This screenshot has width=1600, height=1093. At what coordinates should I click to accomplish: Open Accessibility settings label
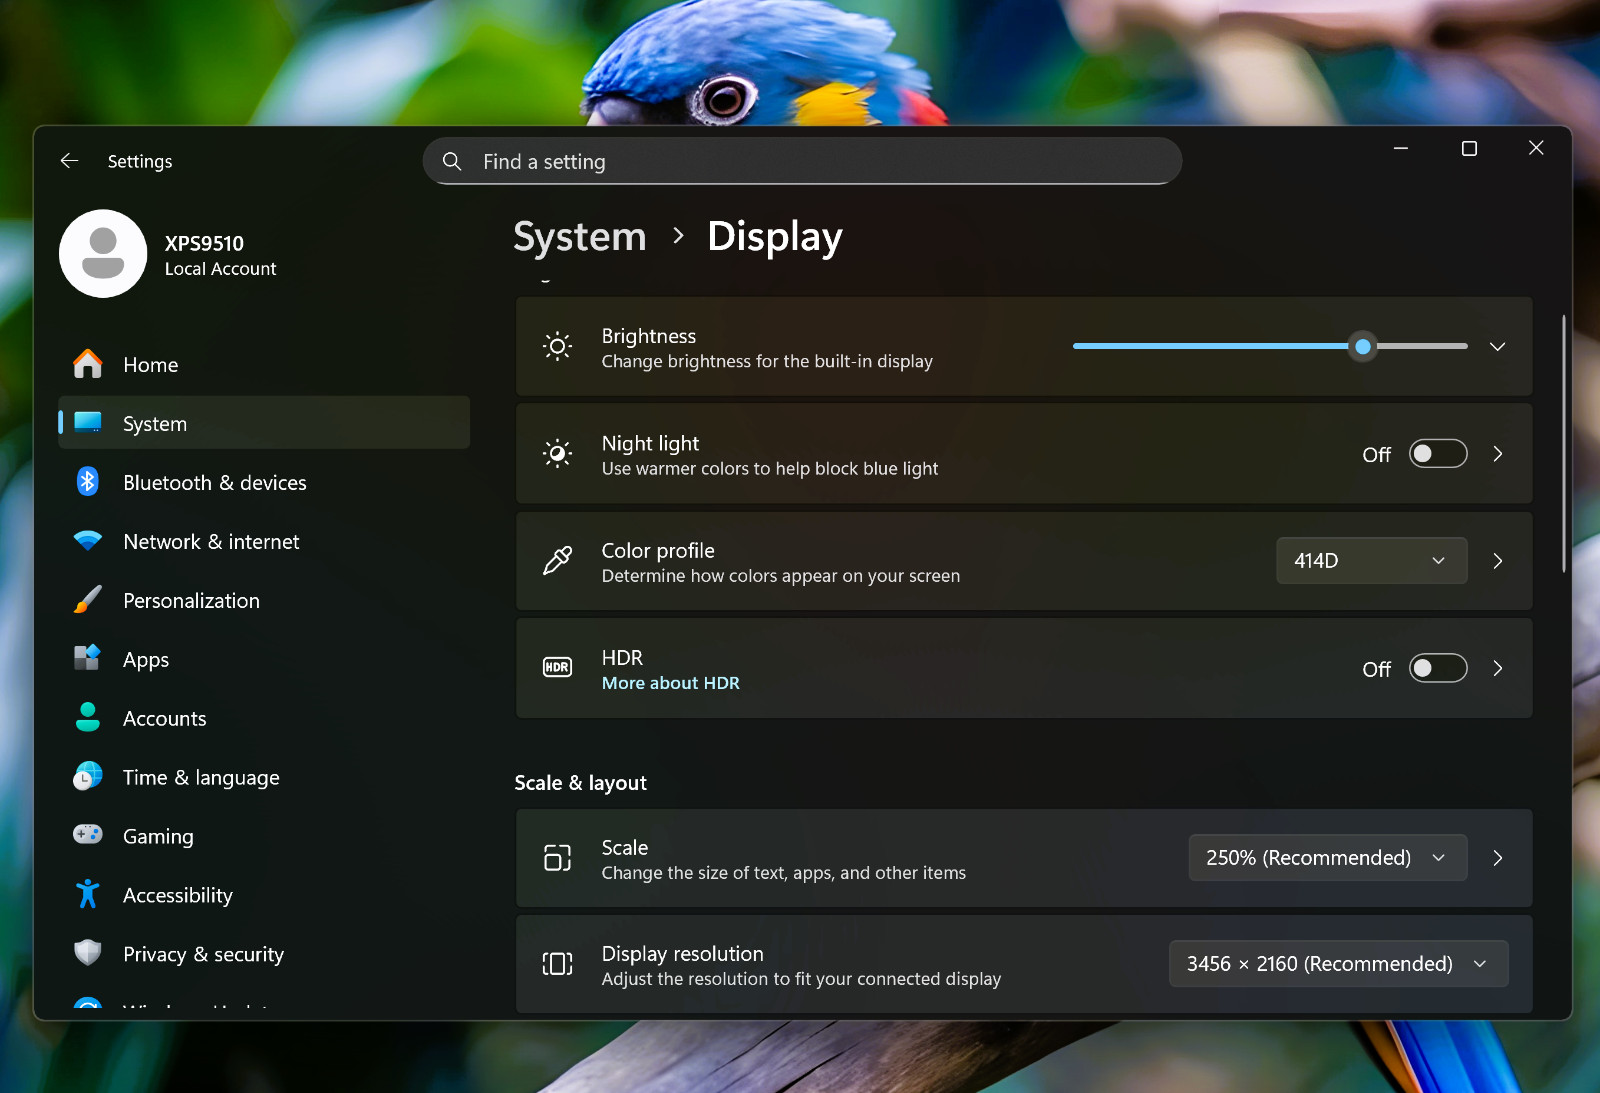[178, 895]
